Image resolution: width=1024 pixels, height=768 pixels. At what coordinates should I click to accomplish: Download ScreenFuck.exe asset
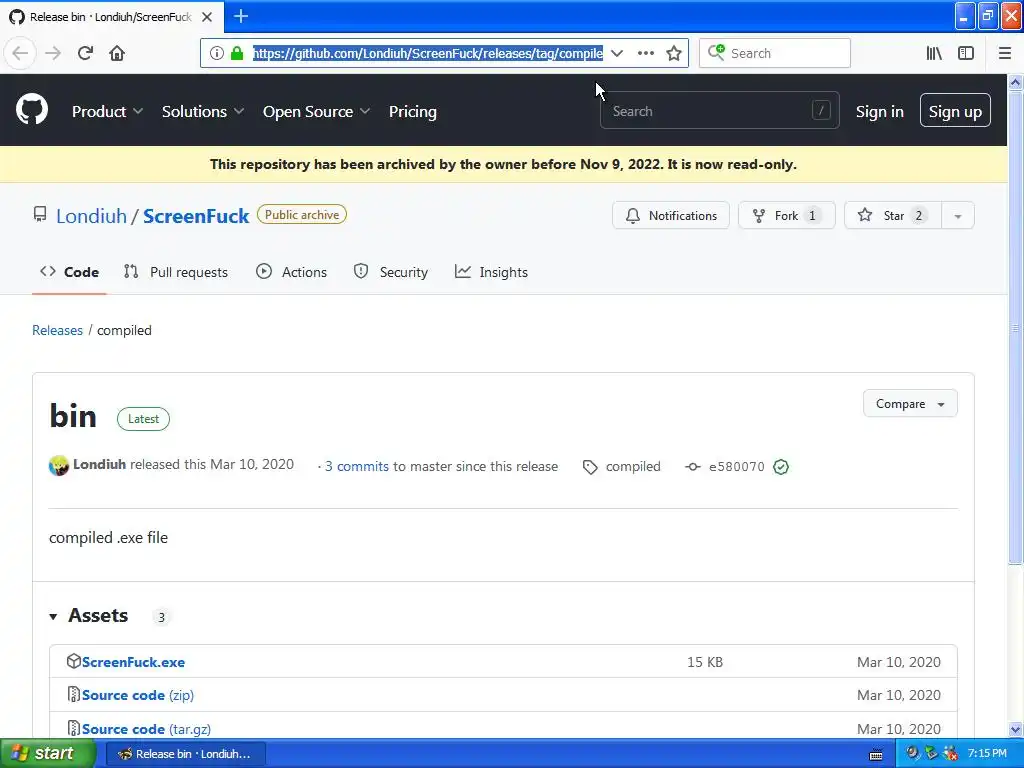[x=133, y=662]
